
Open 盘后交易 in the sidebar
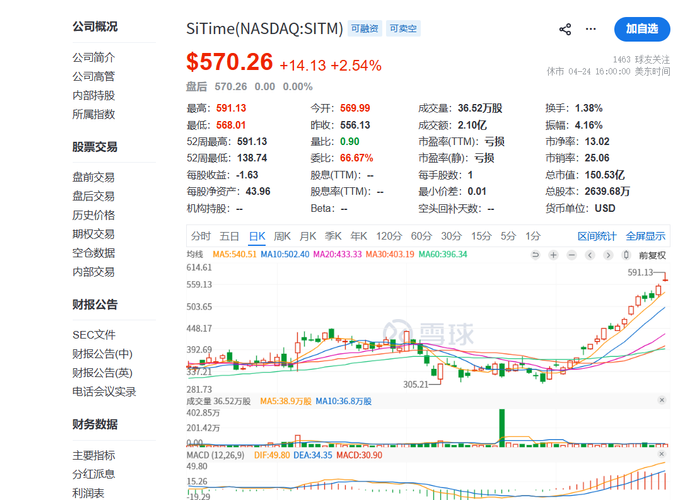click(x=94, y=196)
